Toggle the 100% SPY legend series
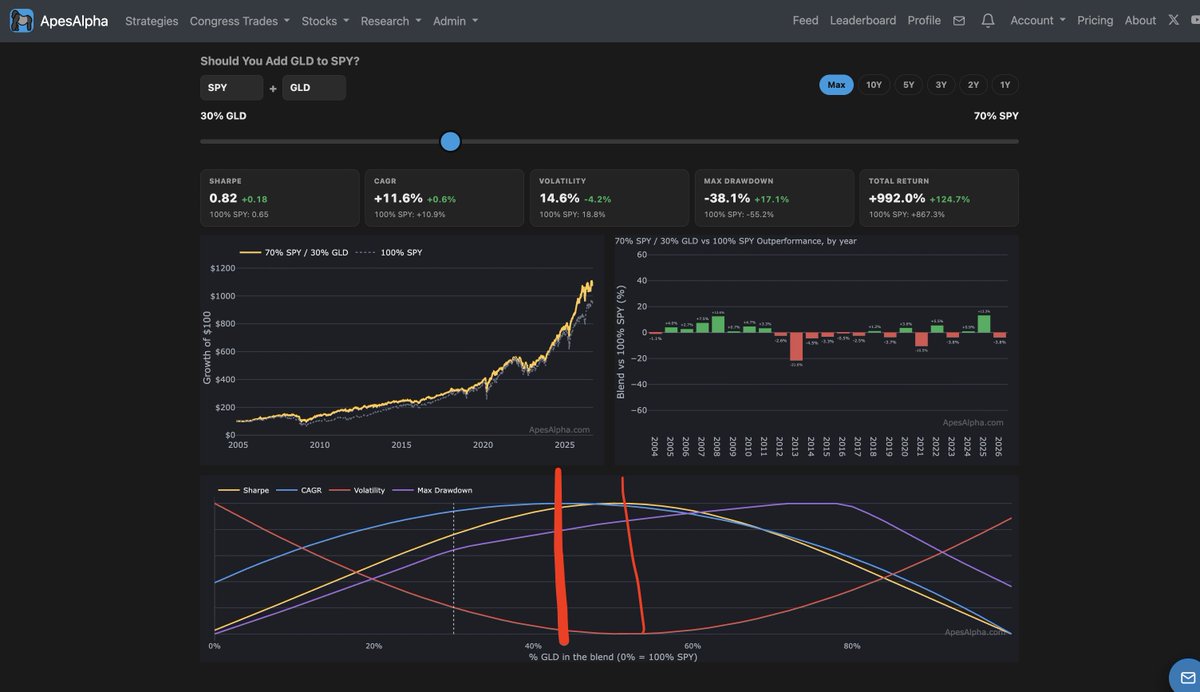Screen dimensions: 1200x692 tap(390, 252)
